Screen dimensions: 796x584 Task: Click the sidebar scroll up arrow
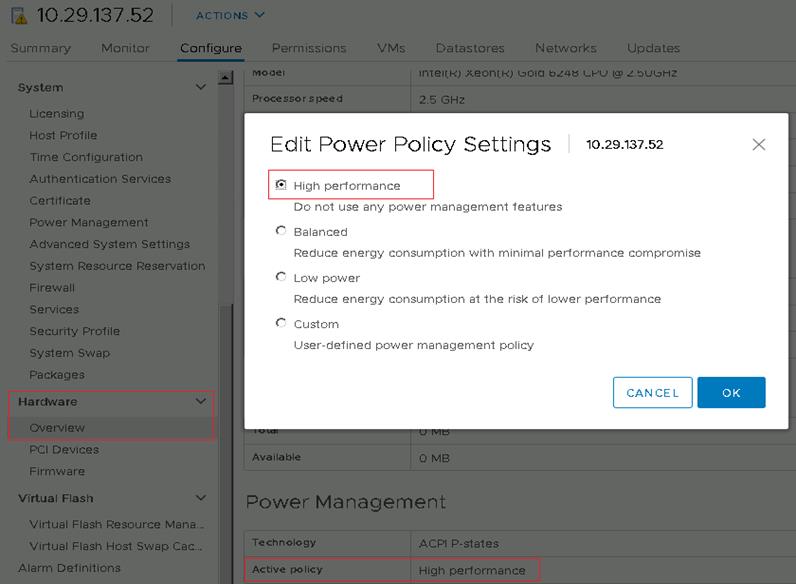coord(225,78)
